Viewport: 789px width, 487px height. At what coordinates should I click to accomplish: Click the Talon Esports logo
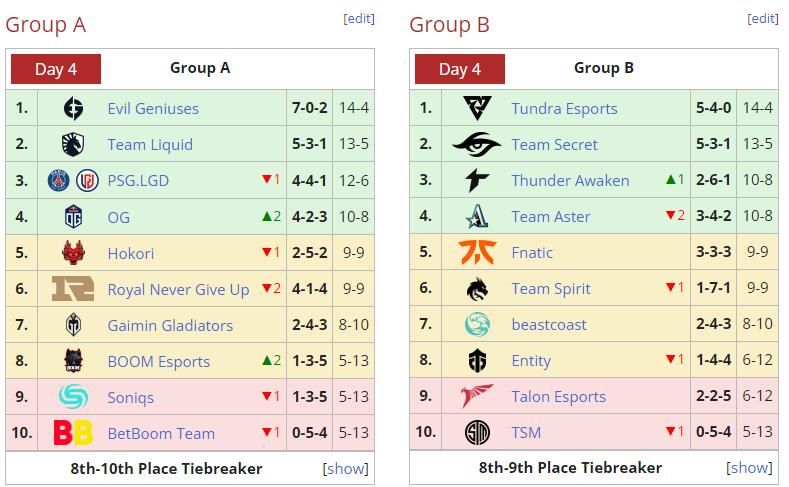tap(477, 396)
